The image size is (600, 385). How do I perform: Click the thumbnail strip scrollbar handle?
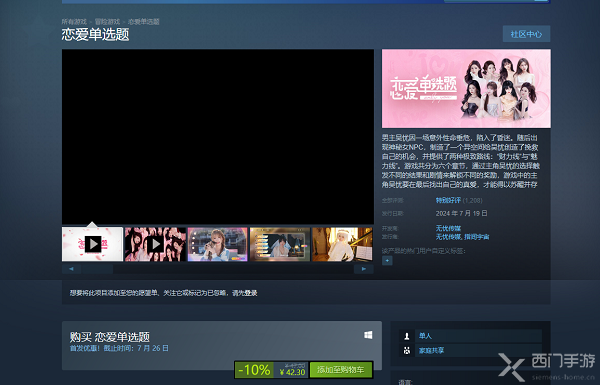97,269
